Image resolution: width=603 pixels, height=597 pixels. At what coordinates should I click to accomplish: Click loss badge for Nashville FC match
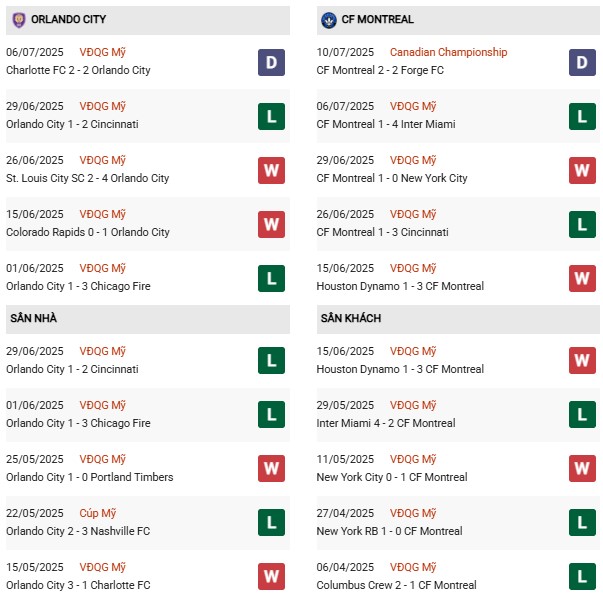tap(271, 523)
